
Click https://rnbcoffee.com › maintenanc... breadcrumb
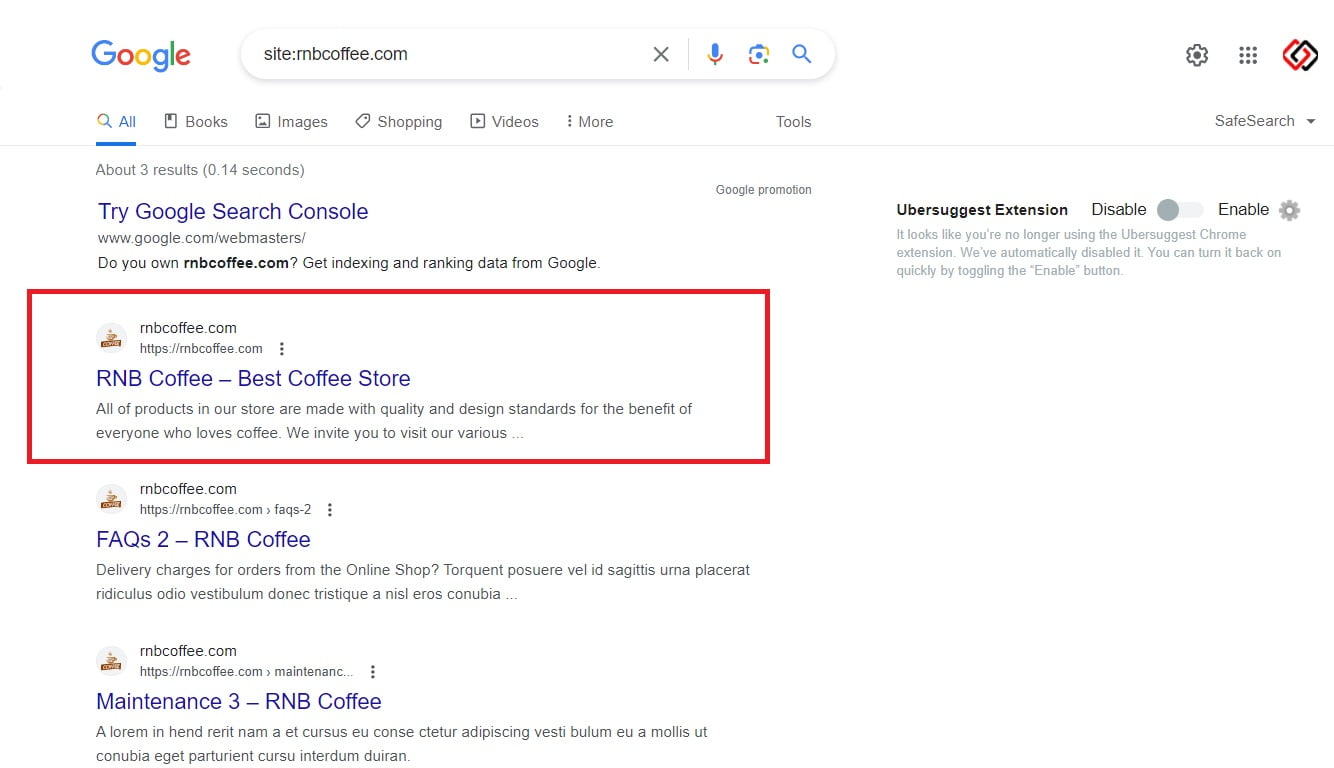[247, 672]
